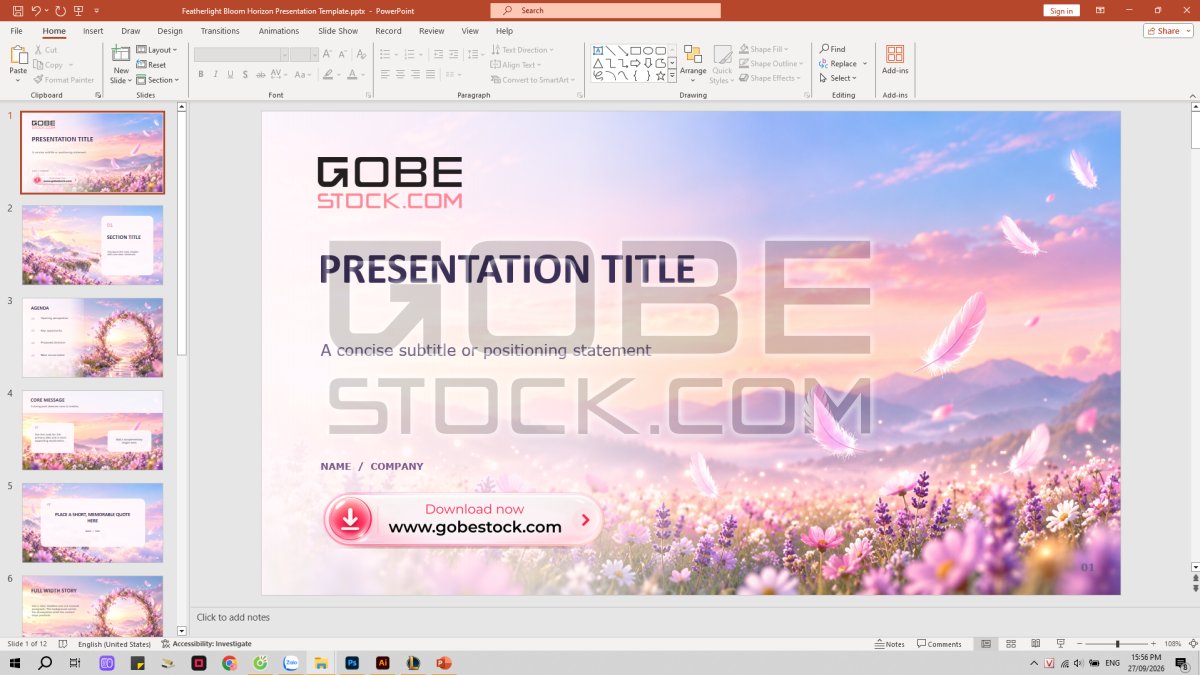
Task: Open the Review tab
Action: (x=432, y=31)
